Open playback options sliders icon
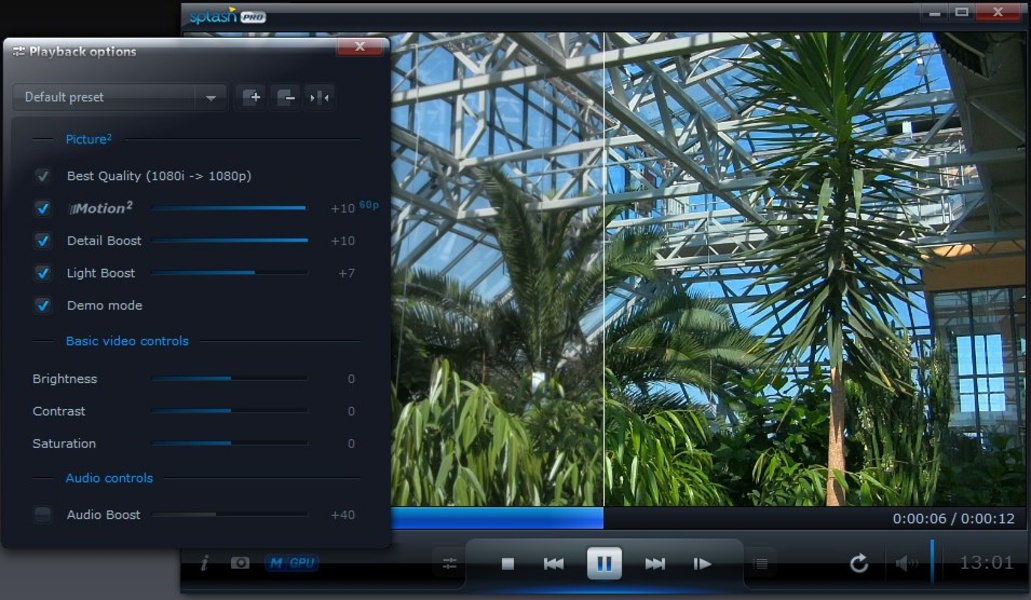Screen dimensions: 1031x600 (x=450, y=564)
